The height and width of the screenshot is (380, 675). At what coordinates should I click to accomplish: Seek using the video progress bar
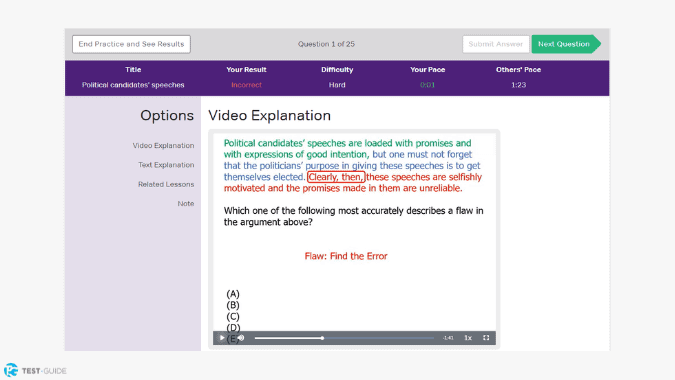click(x=344, y=338)
